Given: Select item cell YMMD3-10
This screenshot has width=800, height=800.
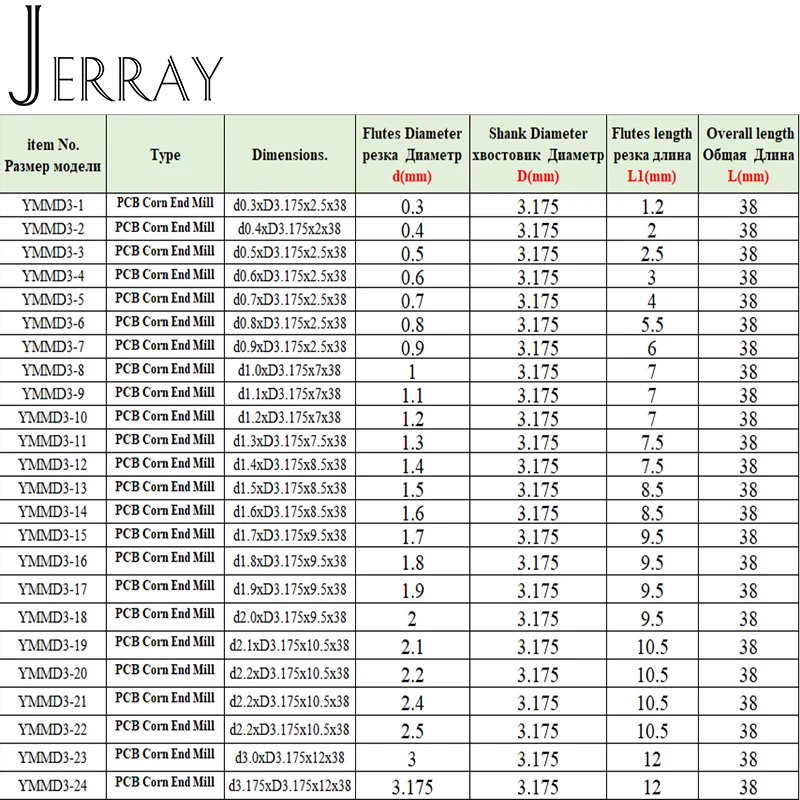Looking at the screenshot, I should tap(53, 417).
